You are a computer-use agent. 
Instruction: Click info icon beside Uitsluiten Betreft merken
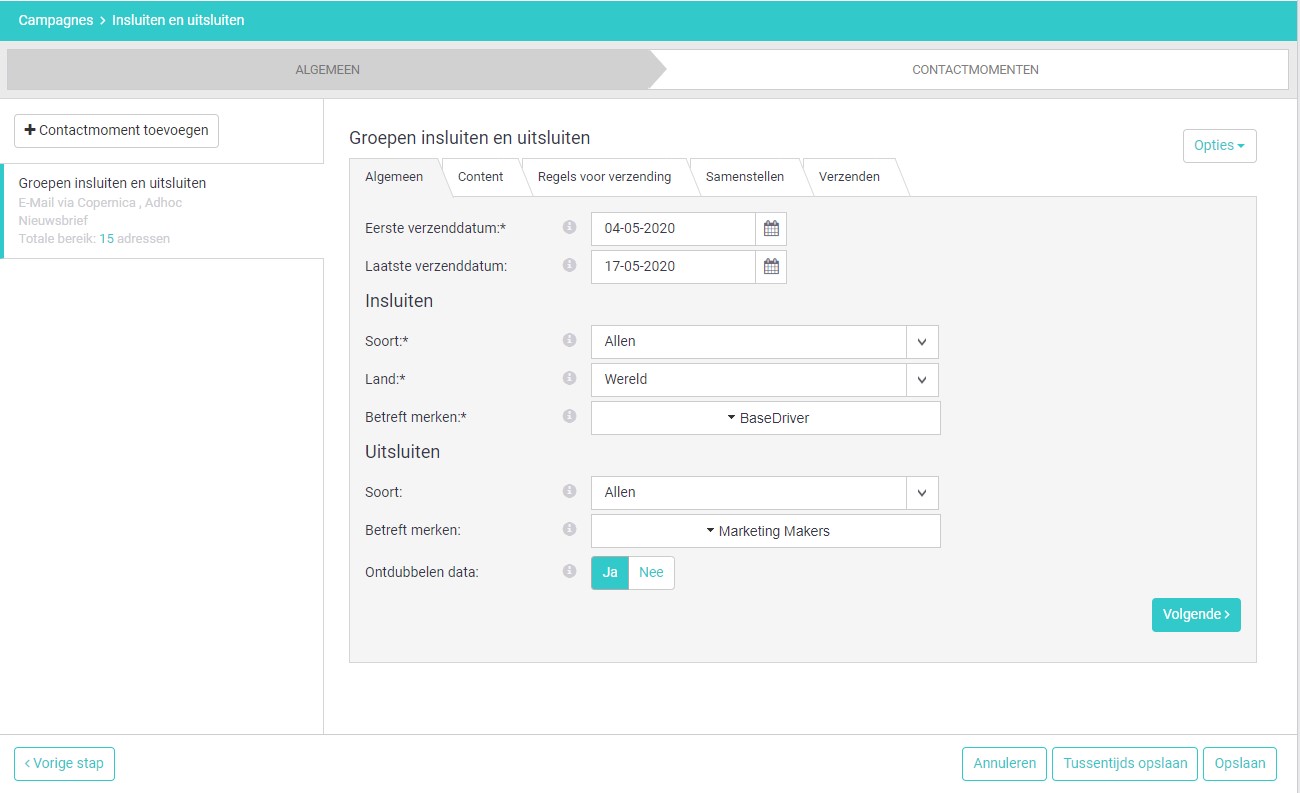click(569, 529)
